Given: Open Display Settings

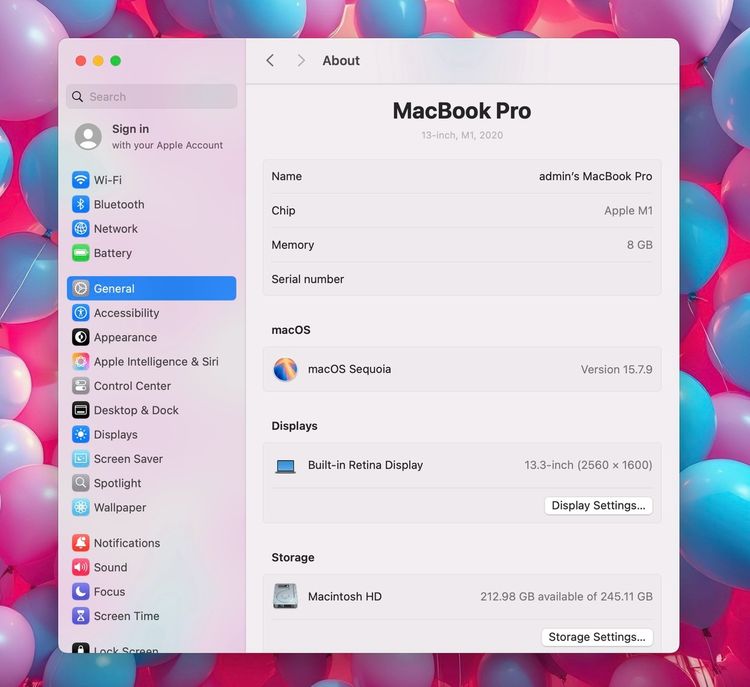Looking at the screenshot, I should coord(598,506).
